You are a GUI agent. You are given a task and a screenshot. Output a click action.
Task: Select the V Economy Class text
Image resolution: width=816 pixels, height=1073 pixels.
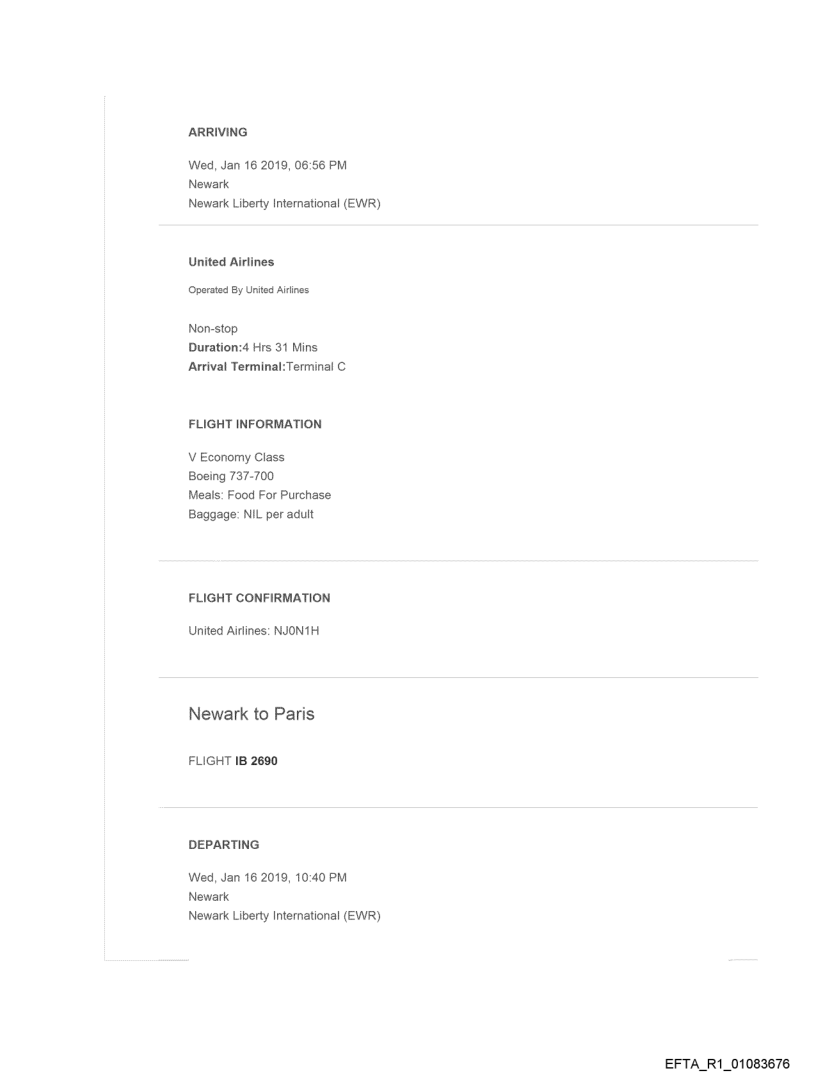click(x=236, y=457)
